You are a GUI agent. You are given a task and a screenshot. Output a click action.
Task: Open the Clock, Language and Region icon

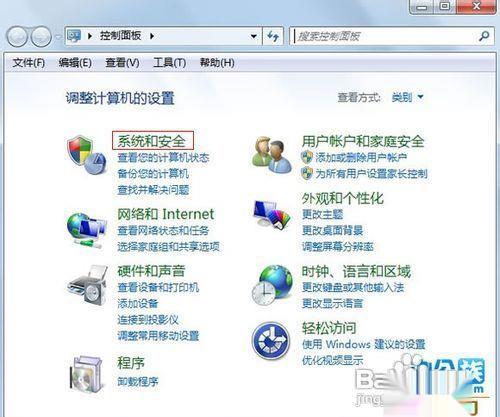click(x=272, y=285)
